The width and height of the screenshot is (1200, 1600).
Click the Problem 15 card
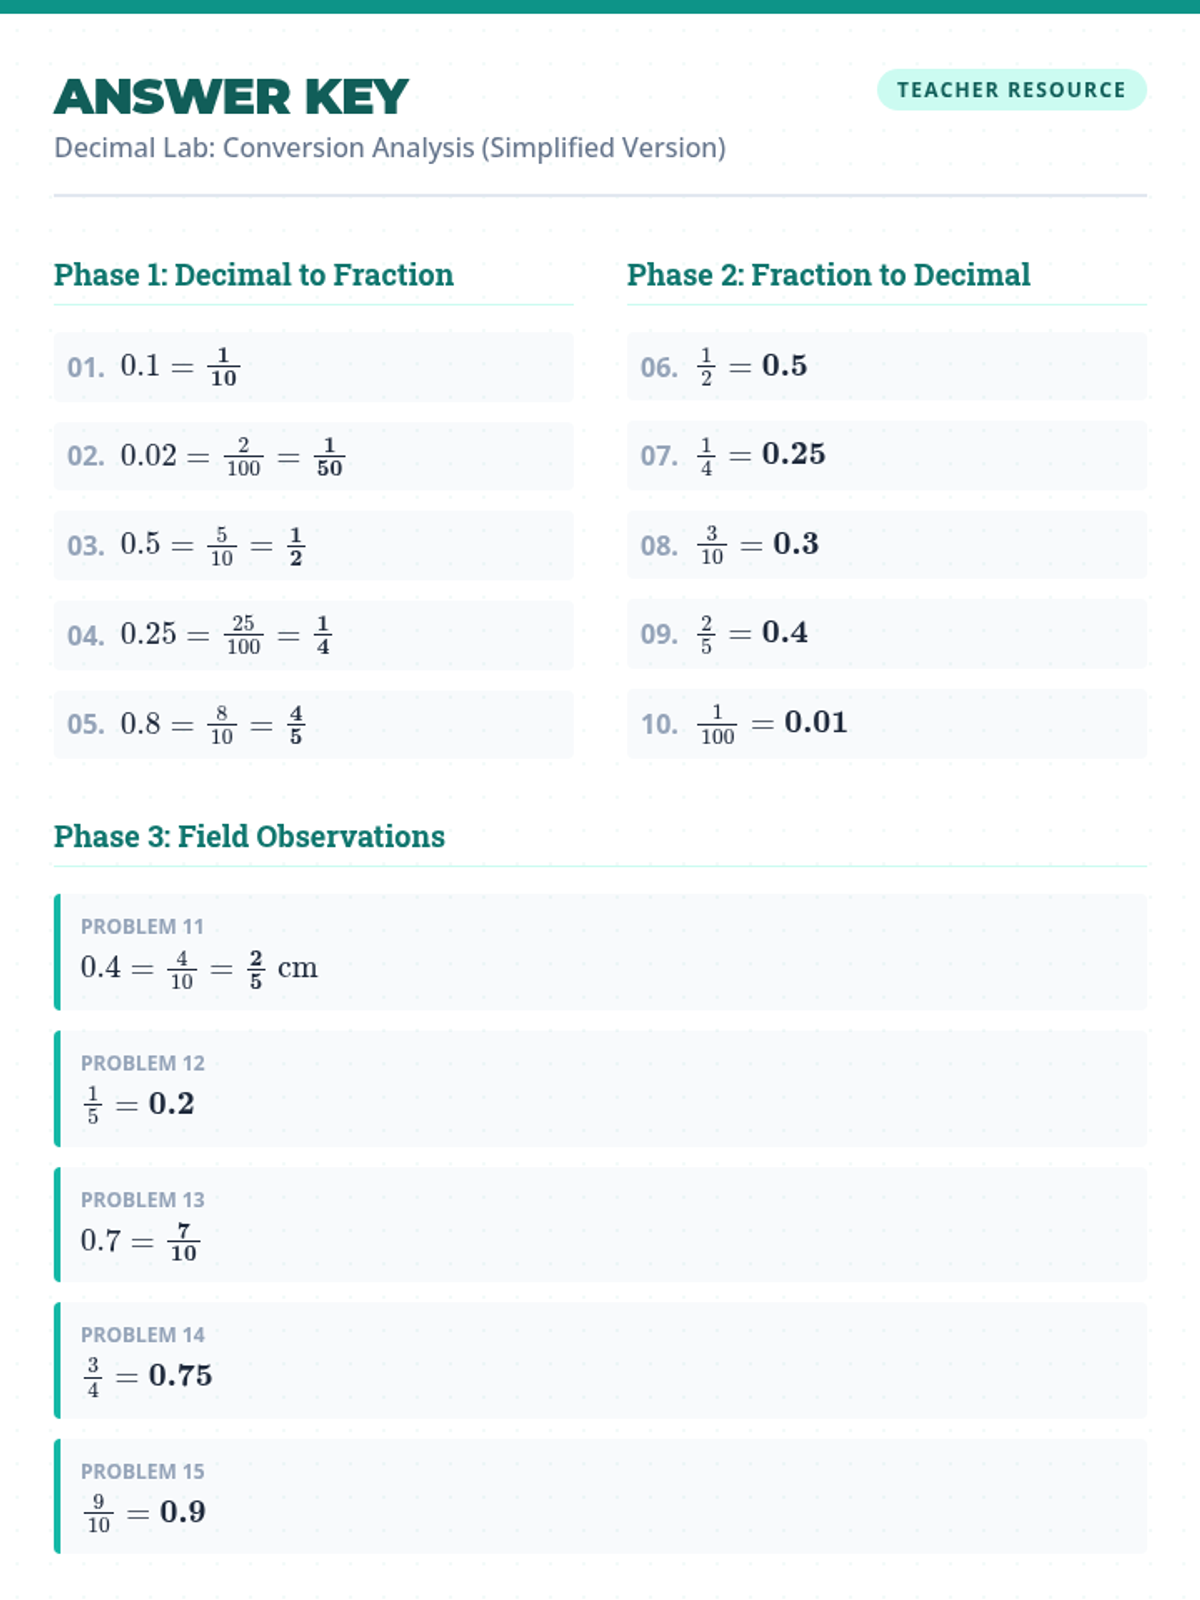[600, 1496]
